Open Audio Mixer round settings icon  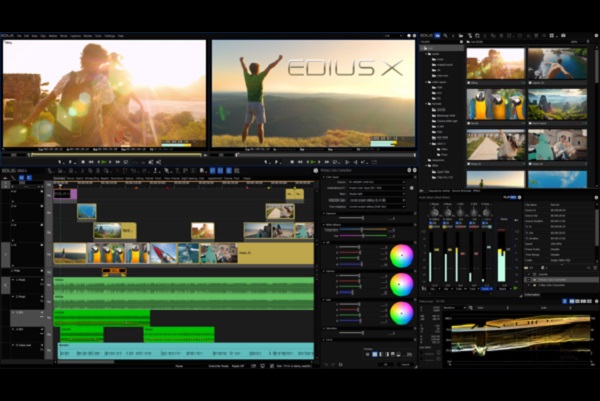(520, 197)
